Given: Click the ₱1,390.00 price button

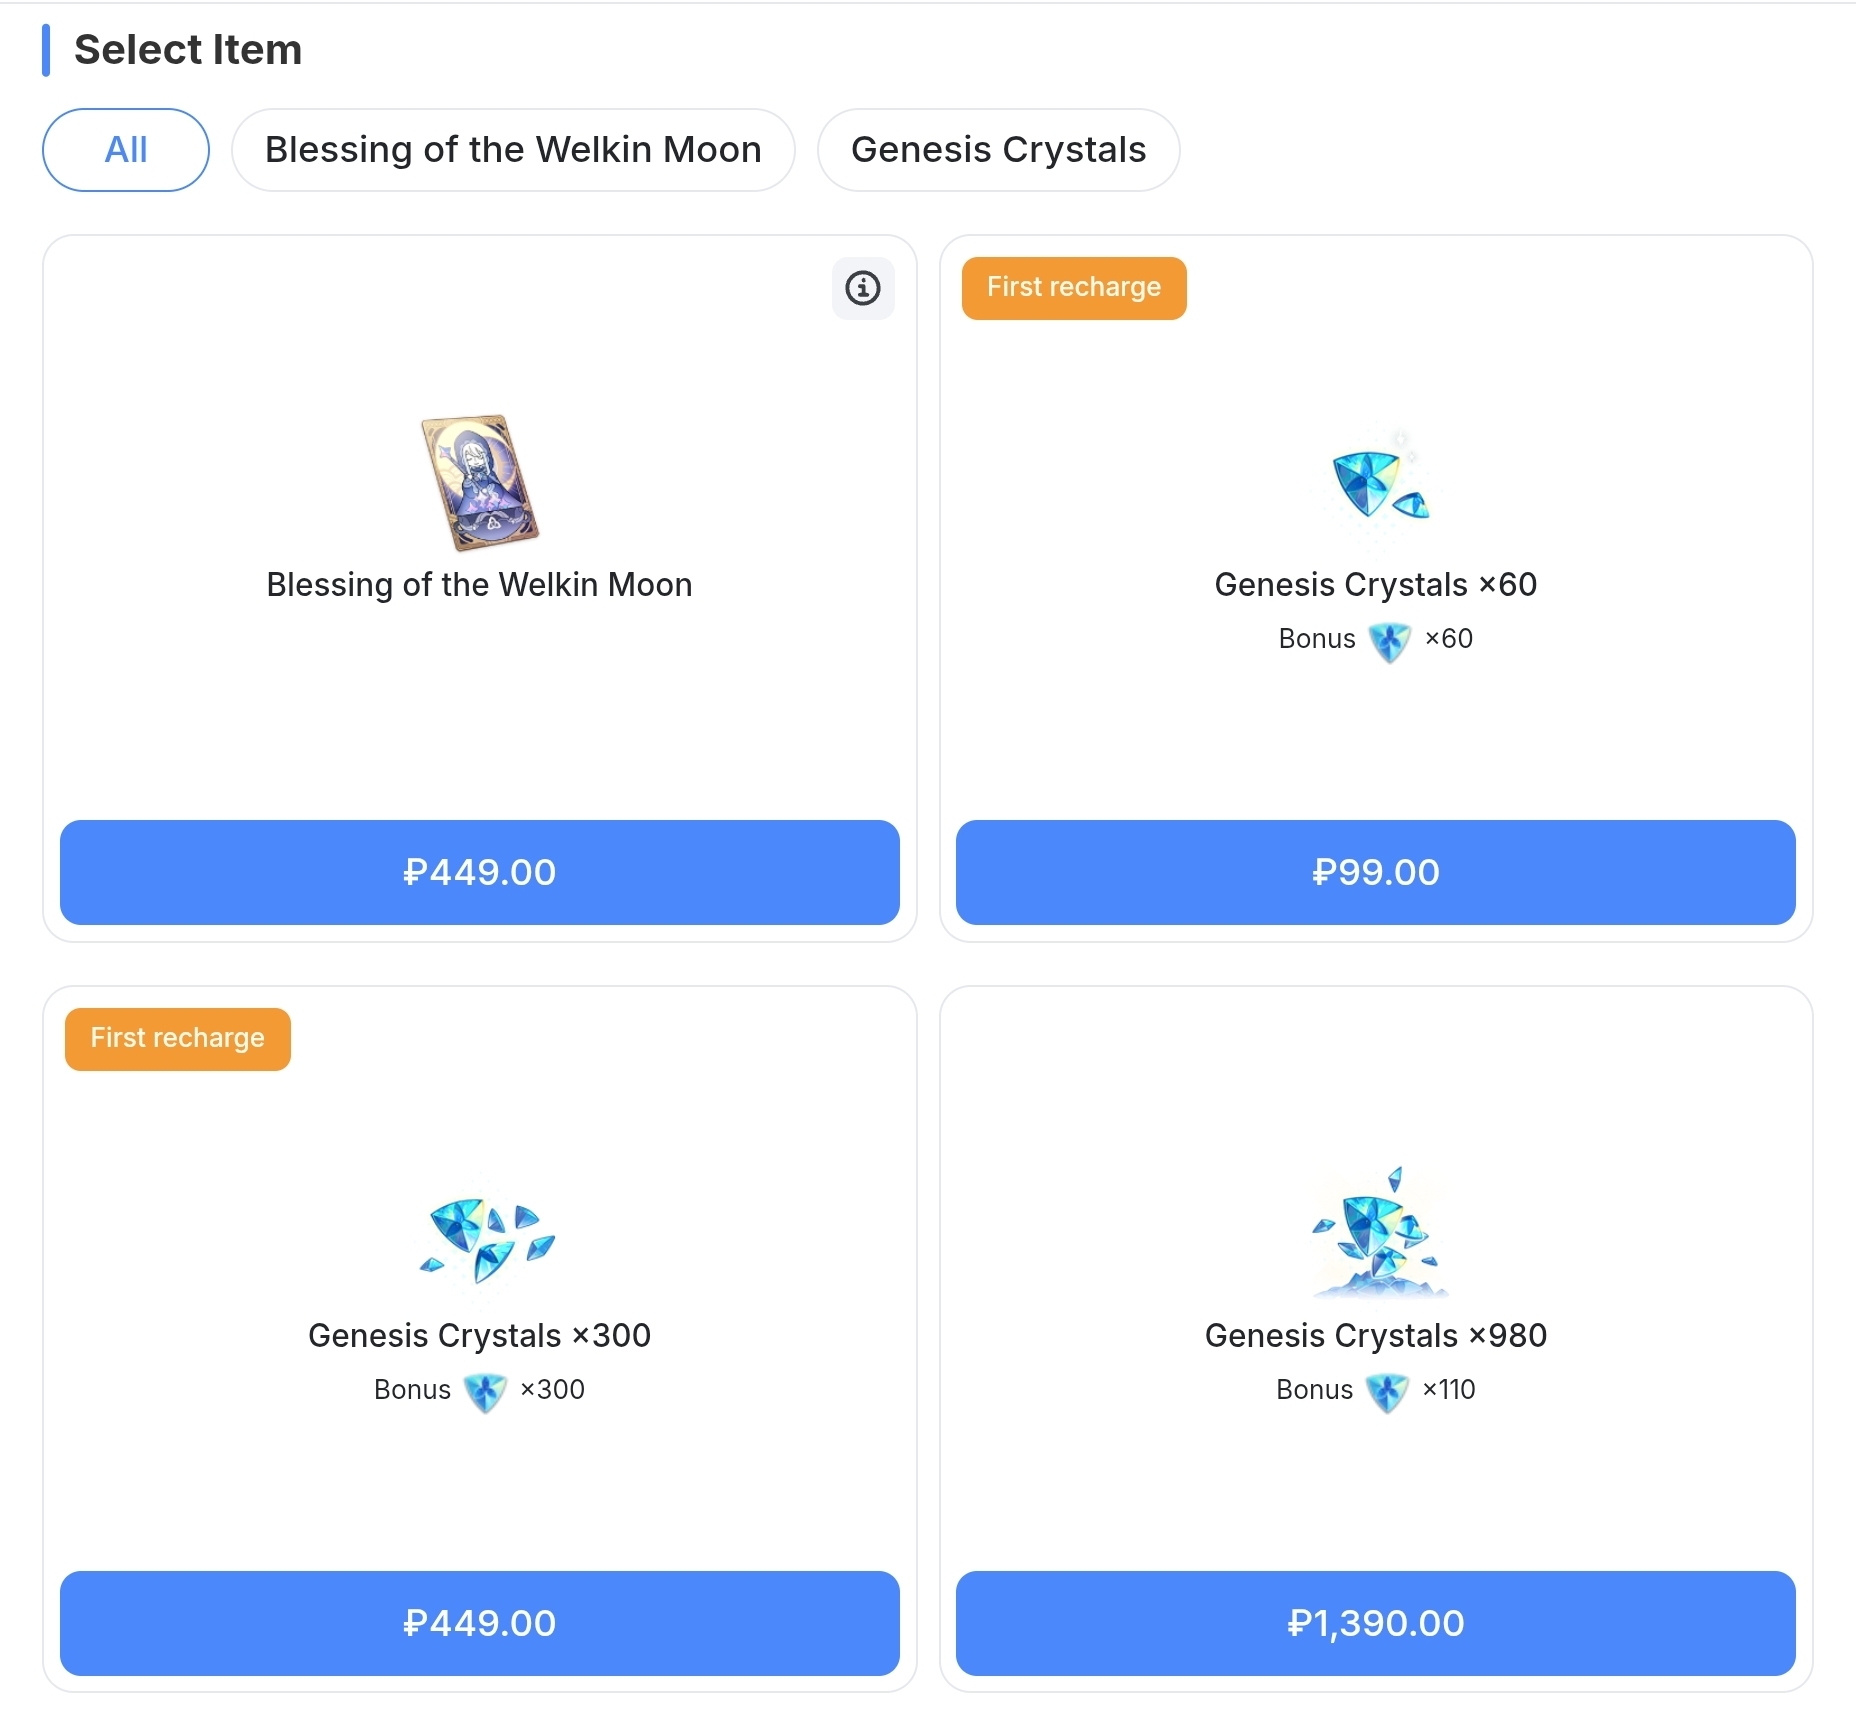Looking at the screenshot, I should [1375, 1623].
